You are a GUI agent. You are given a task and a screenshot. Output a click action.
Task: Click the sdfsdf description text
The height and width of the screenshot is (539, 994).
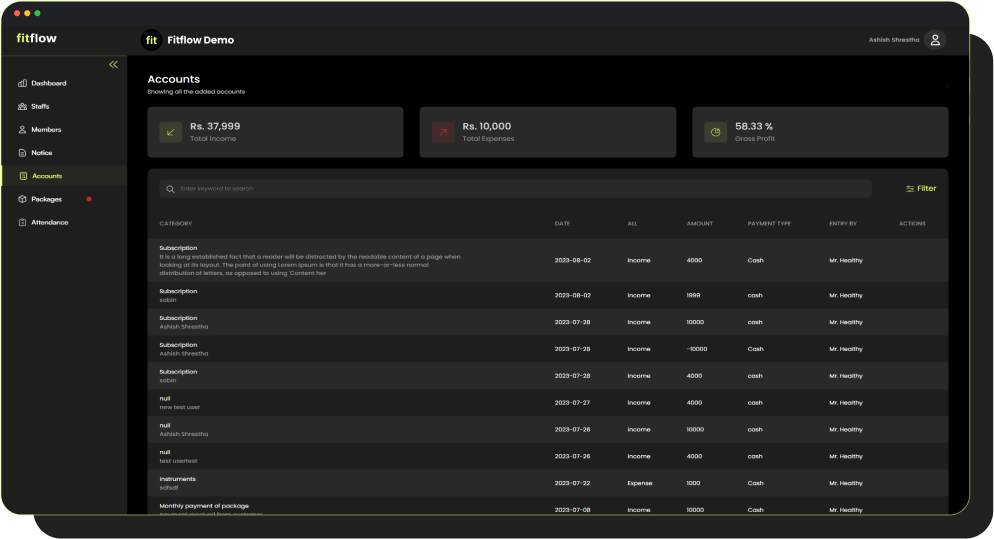(x=169, y=488)
